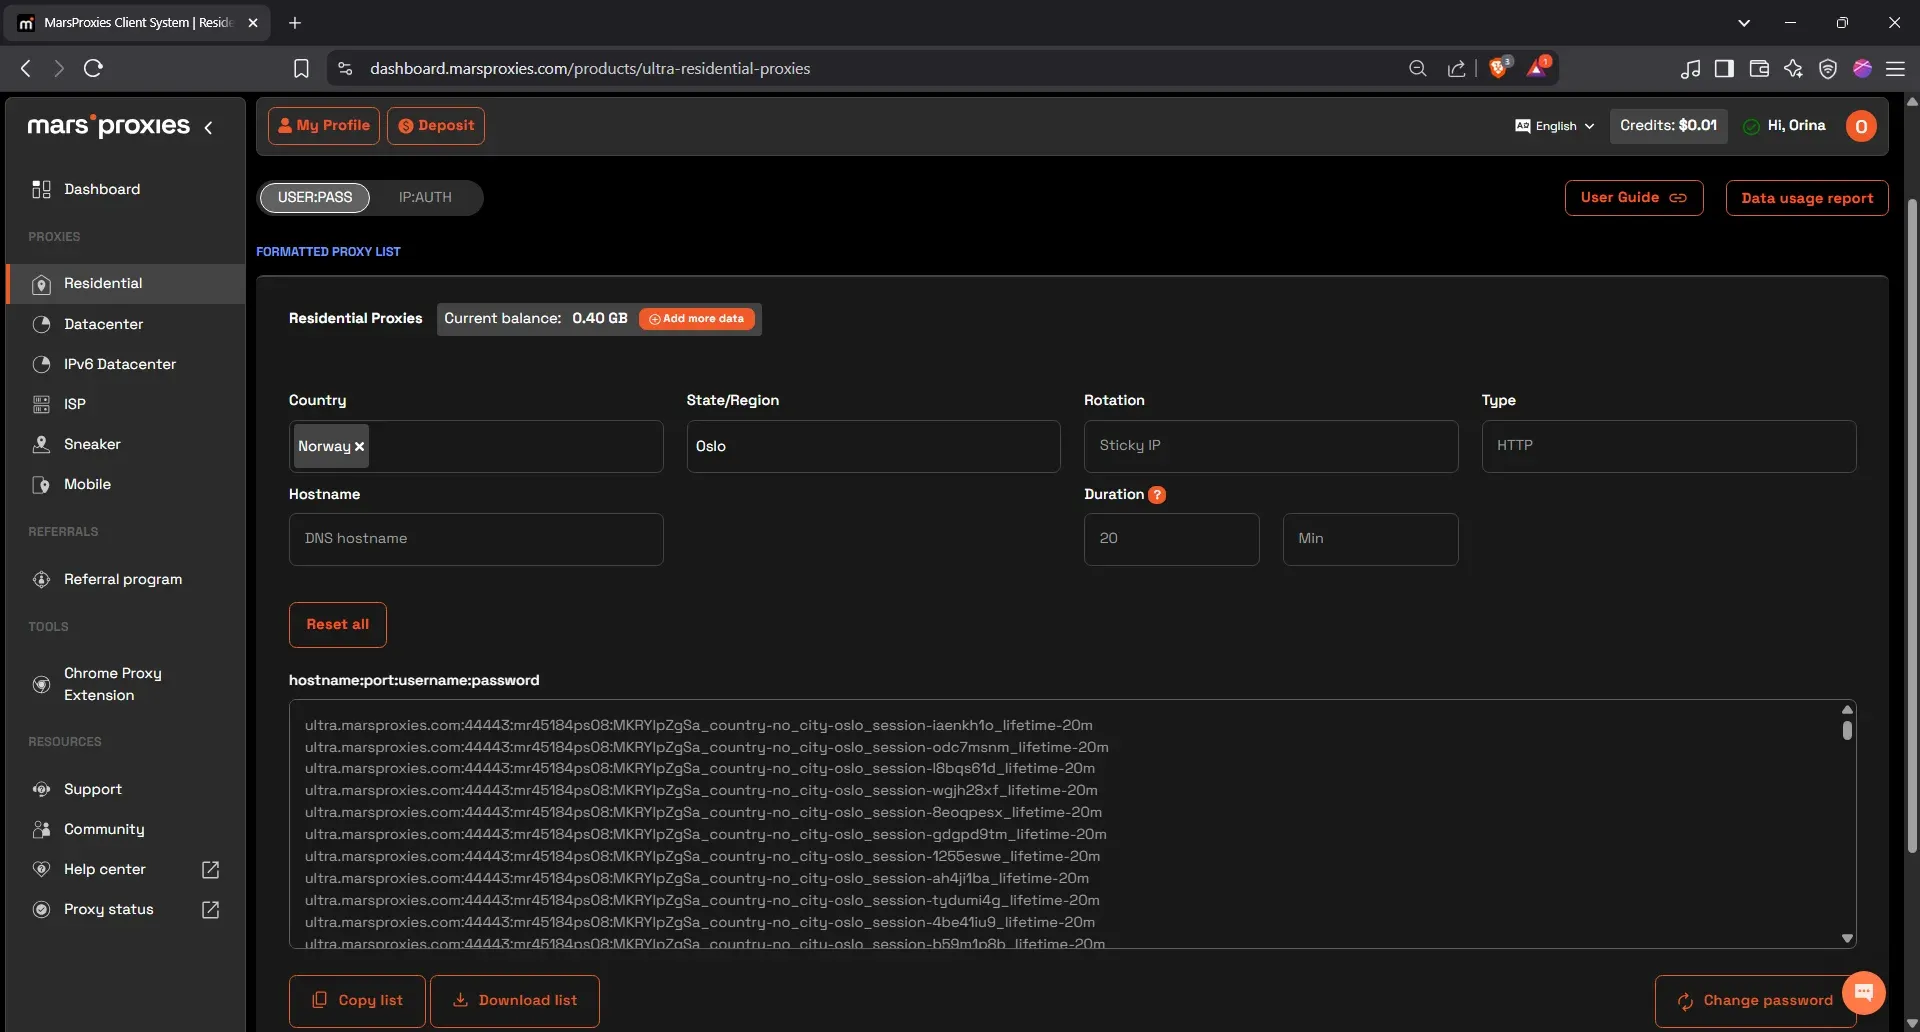Screen dimensions: 1920x1032
Task: Open Leo AI sparkle icon
Action: click(x=1793, y=68)
